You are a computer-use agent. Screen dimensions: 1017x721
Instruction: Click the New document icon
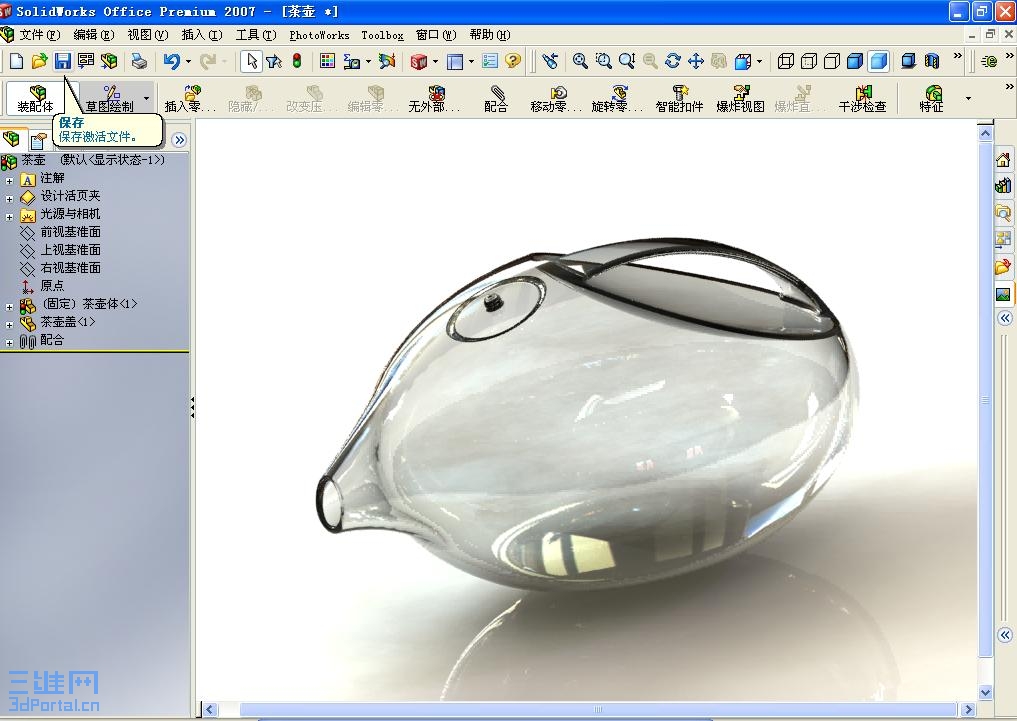[16, 61]
